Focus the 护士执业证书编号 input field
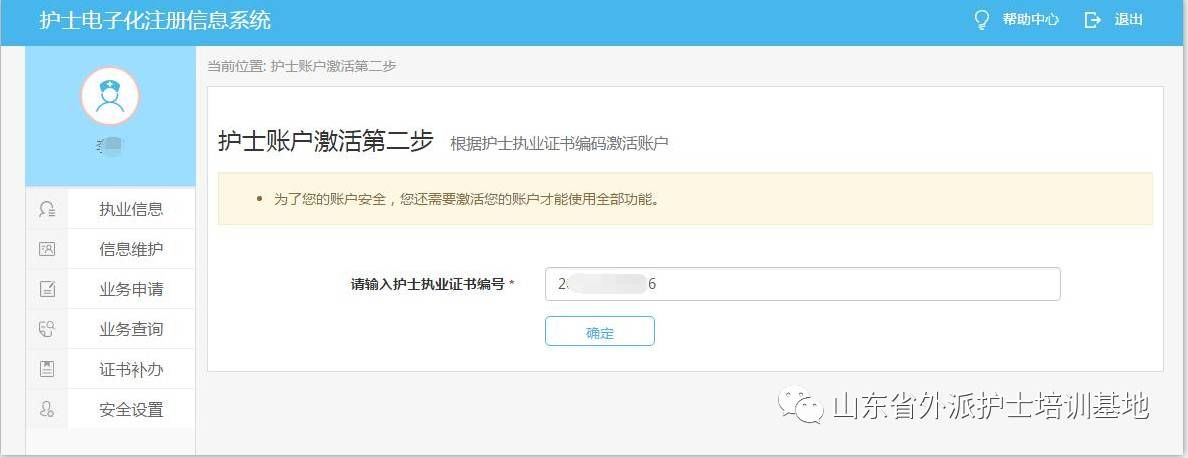Image resolution: width=1188 pixels, height=458 pixels. (x=802, y=284)
